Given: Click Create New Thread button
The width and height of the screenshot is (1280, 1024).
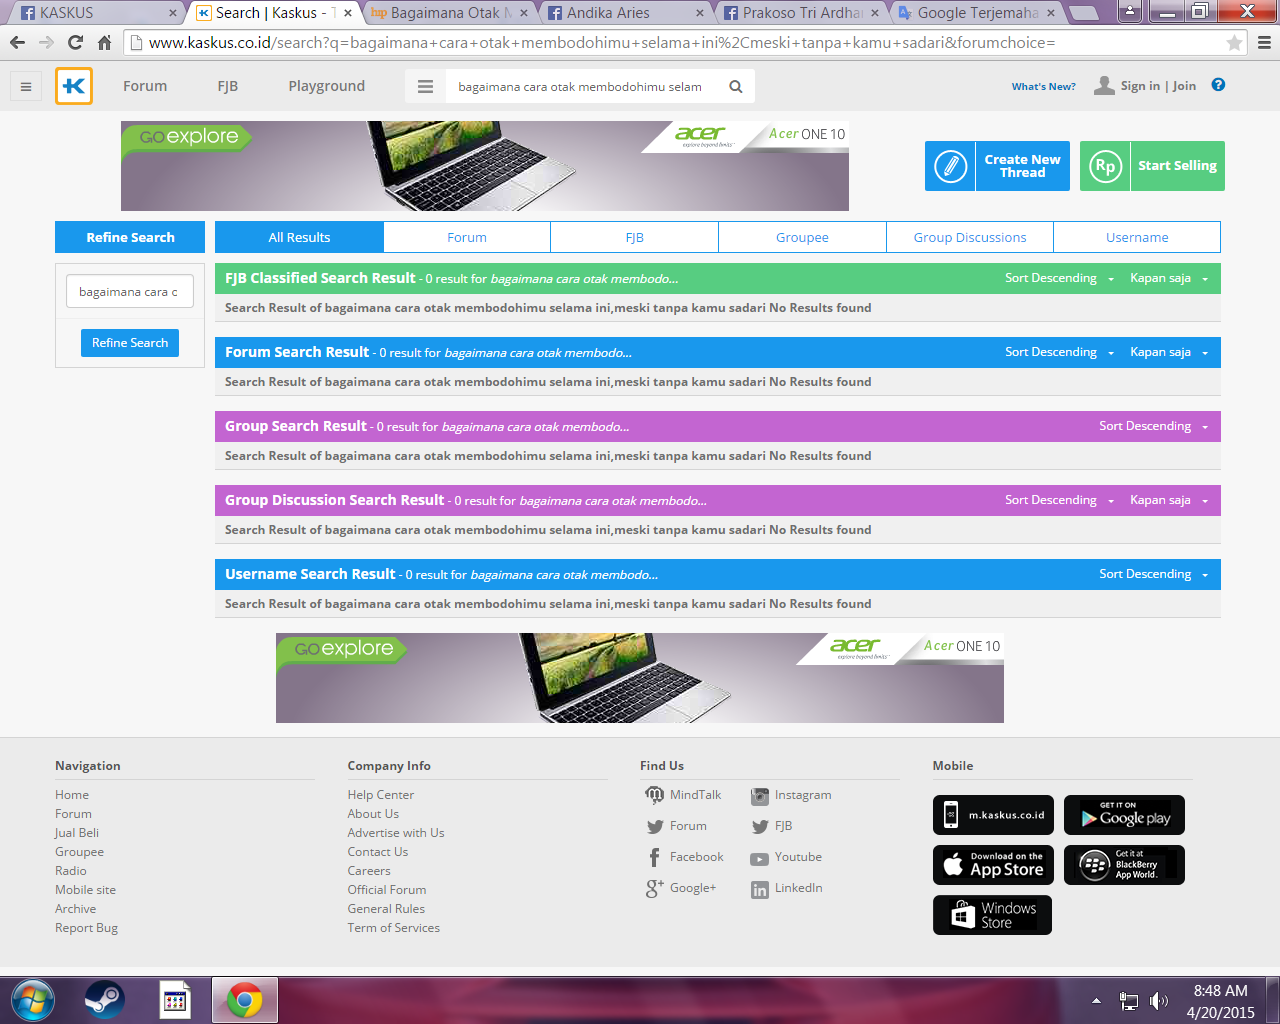Looking at the screenshot, I should click(997, 166).
